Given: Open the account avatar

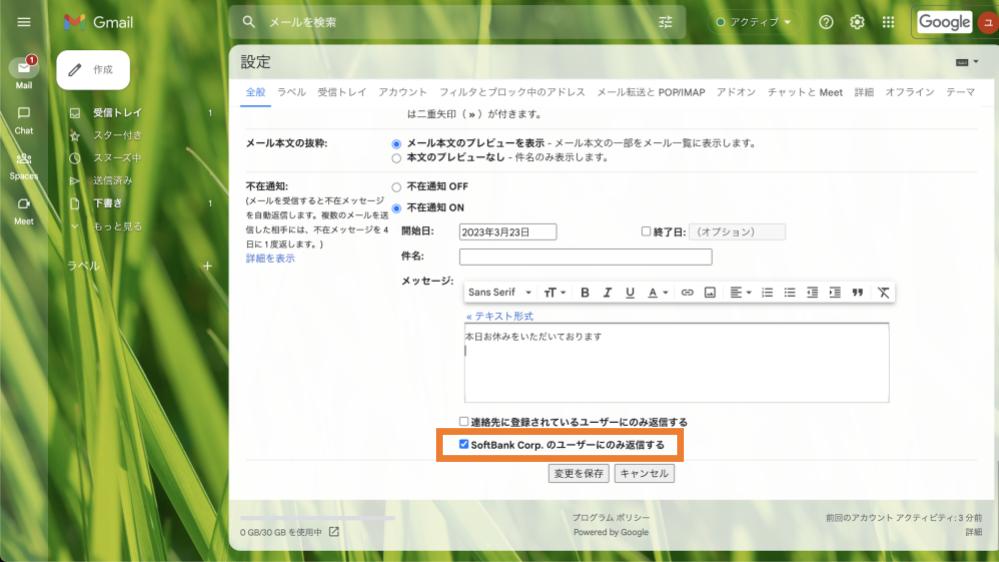Looking at the screenshot, I should tap(988, 23).
